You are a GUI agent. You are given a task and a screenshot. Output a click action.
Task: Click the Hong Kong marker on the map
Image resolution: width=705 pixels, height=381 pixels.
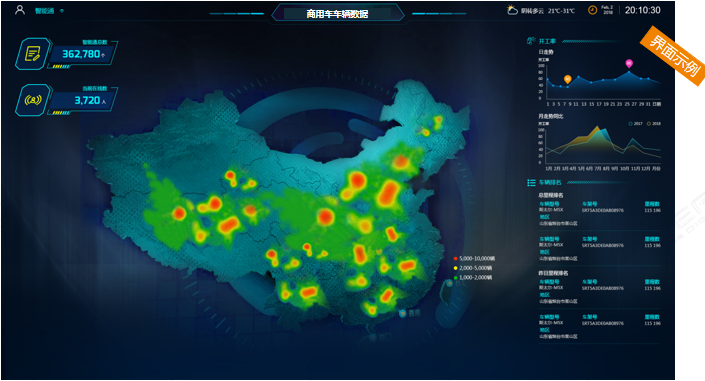coord(403,313)
